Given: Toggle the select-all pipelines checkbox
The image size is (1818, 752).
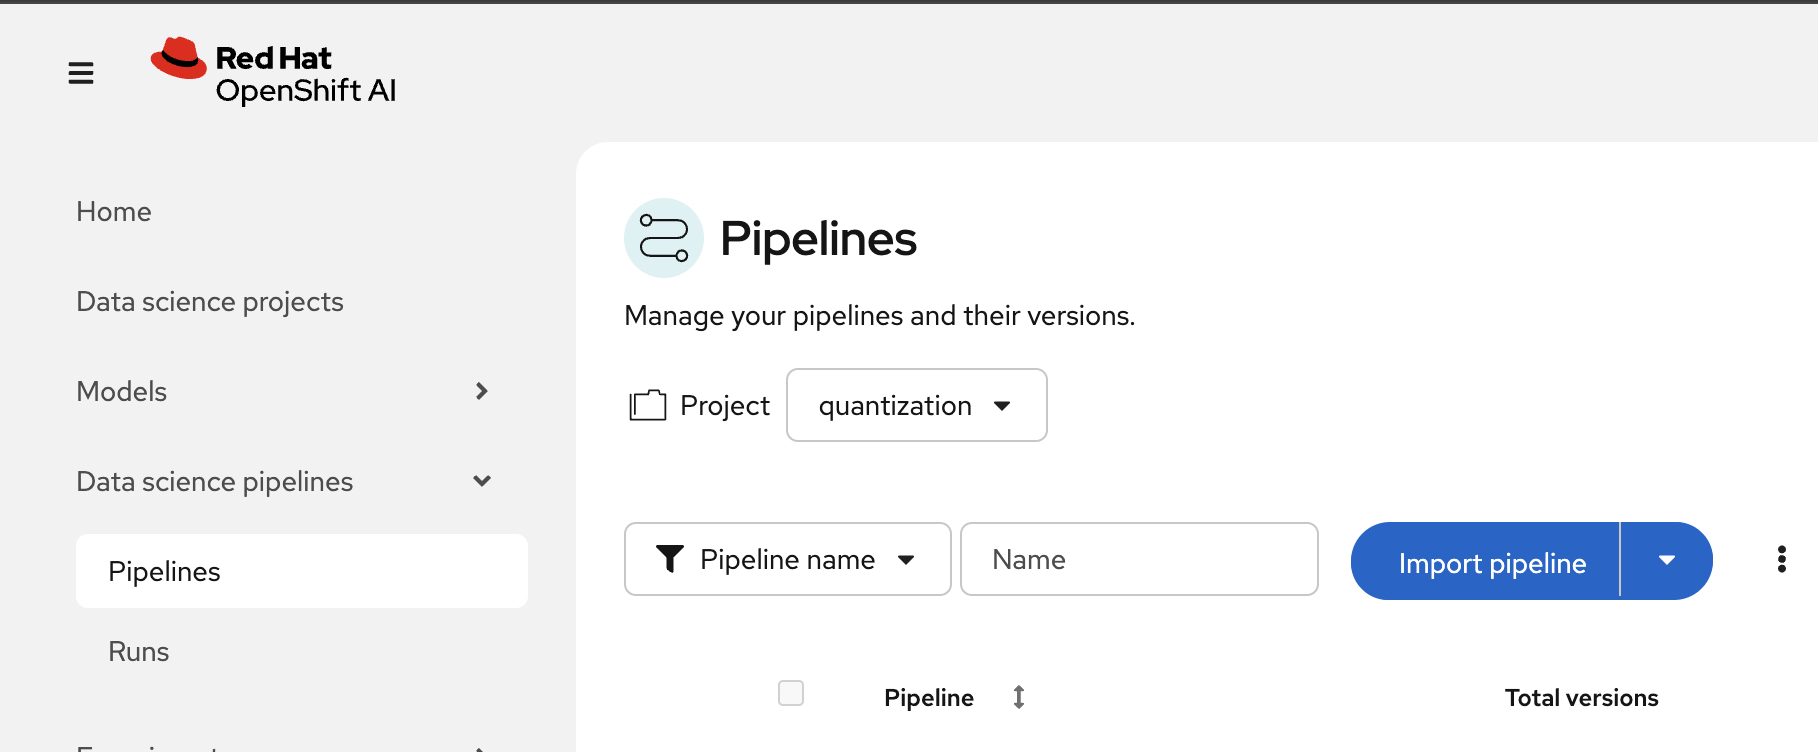Looking at the screenshot, I should (x=791, y=693).
